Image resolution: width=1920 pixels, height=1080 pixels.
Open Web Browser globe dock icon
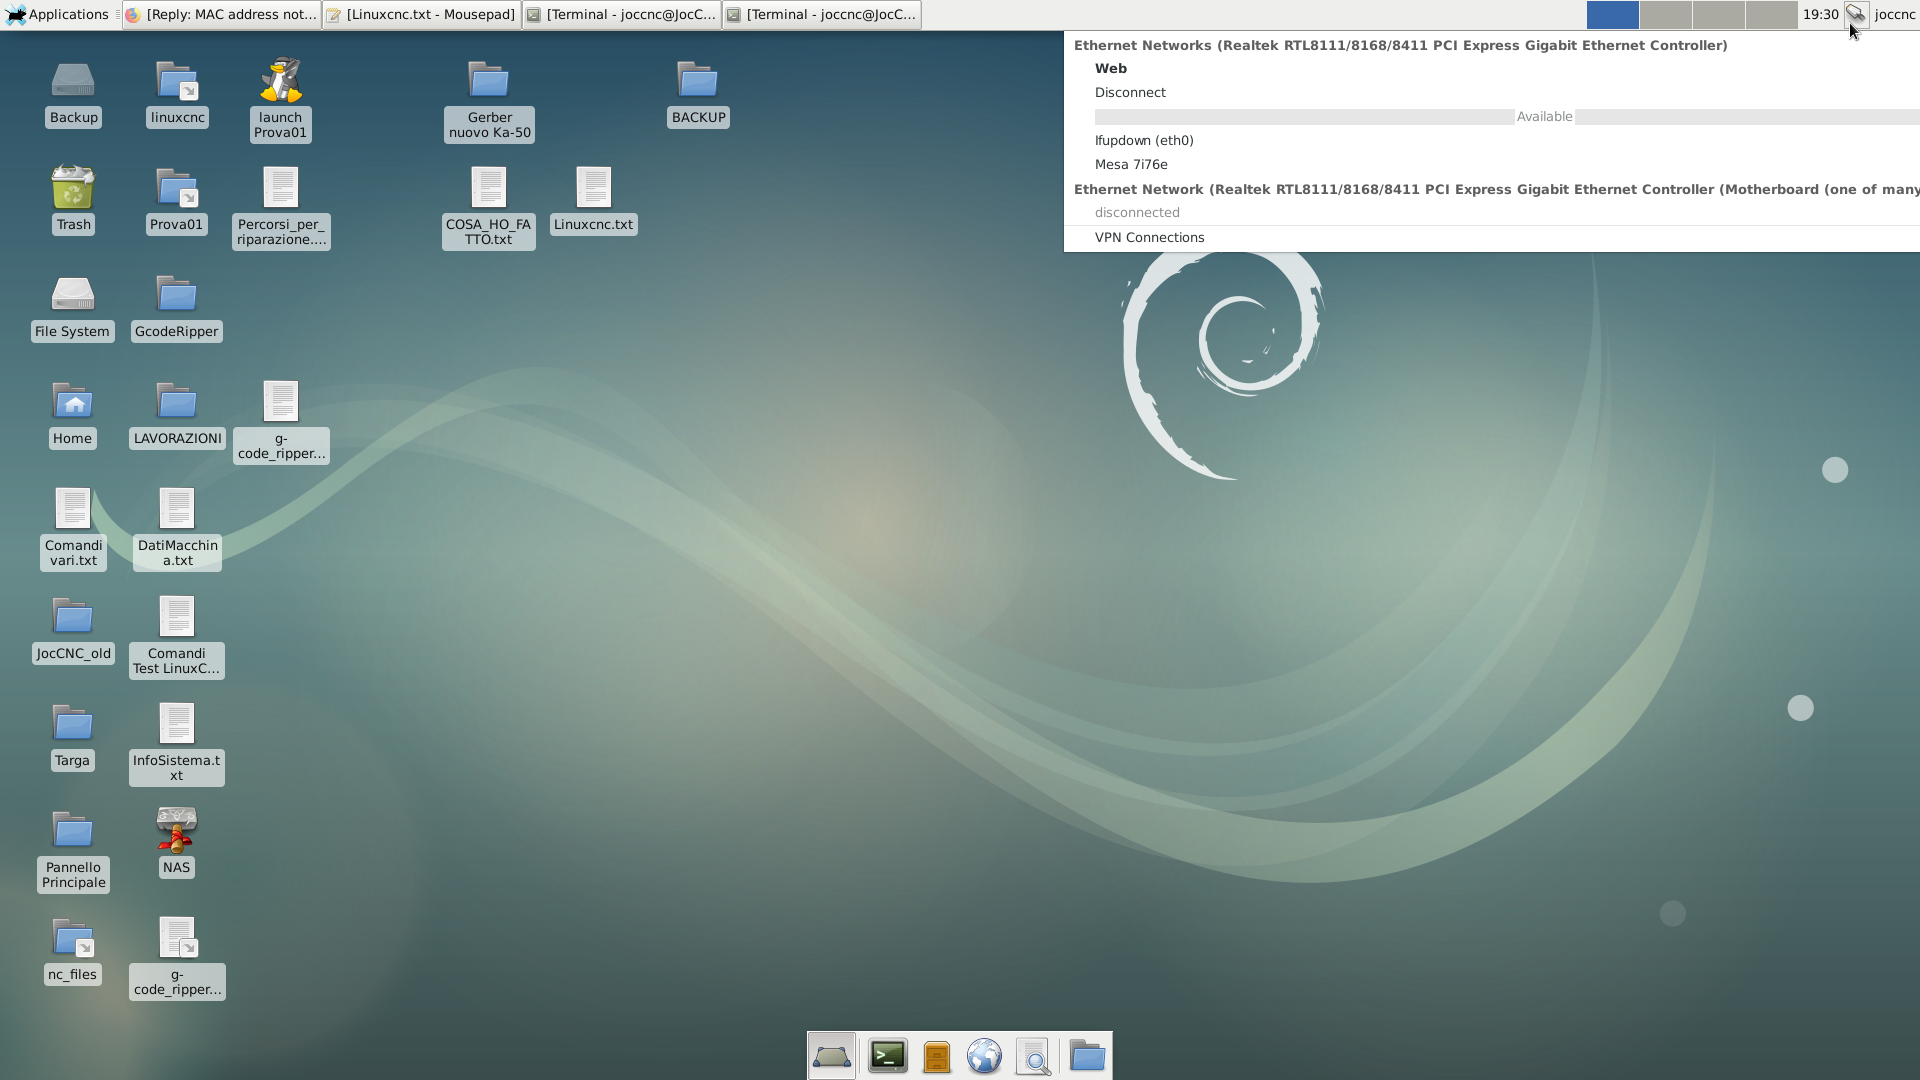[984, 1056]
